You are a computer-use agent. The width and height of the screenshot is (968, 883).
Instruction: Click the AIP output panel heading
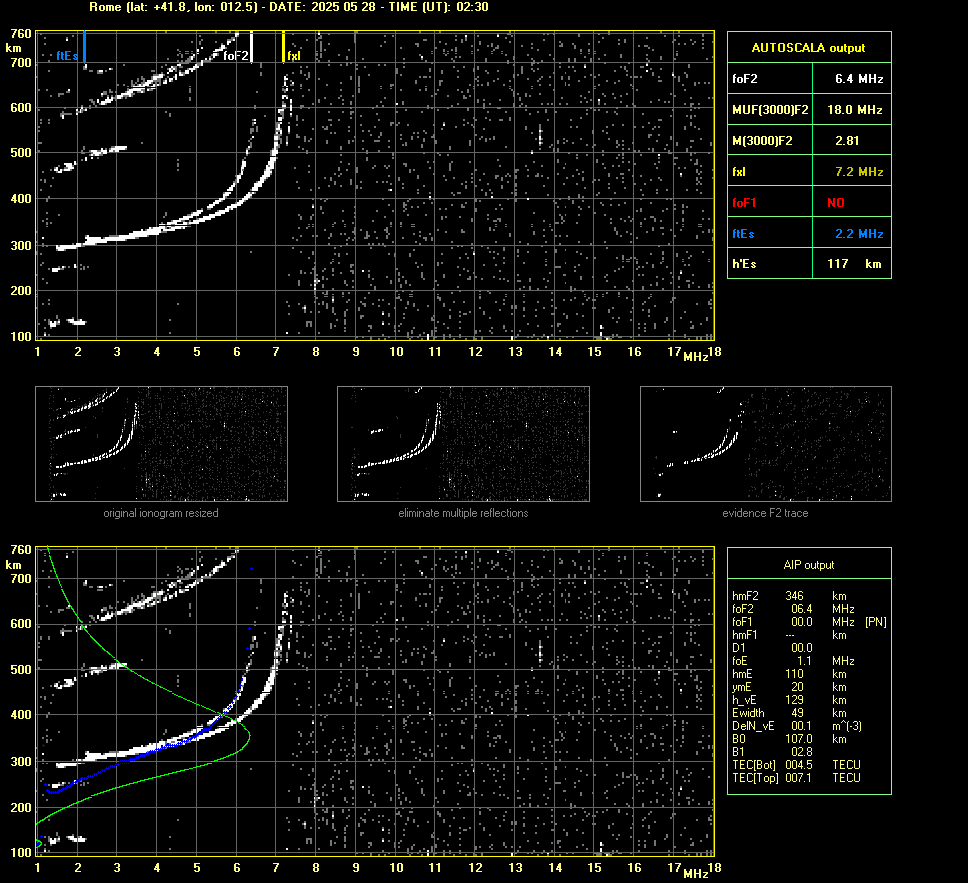click(809, 565)
